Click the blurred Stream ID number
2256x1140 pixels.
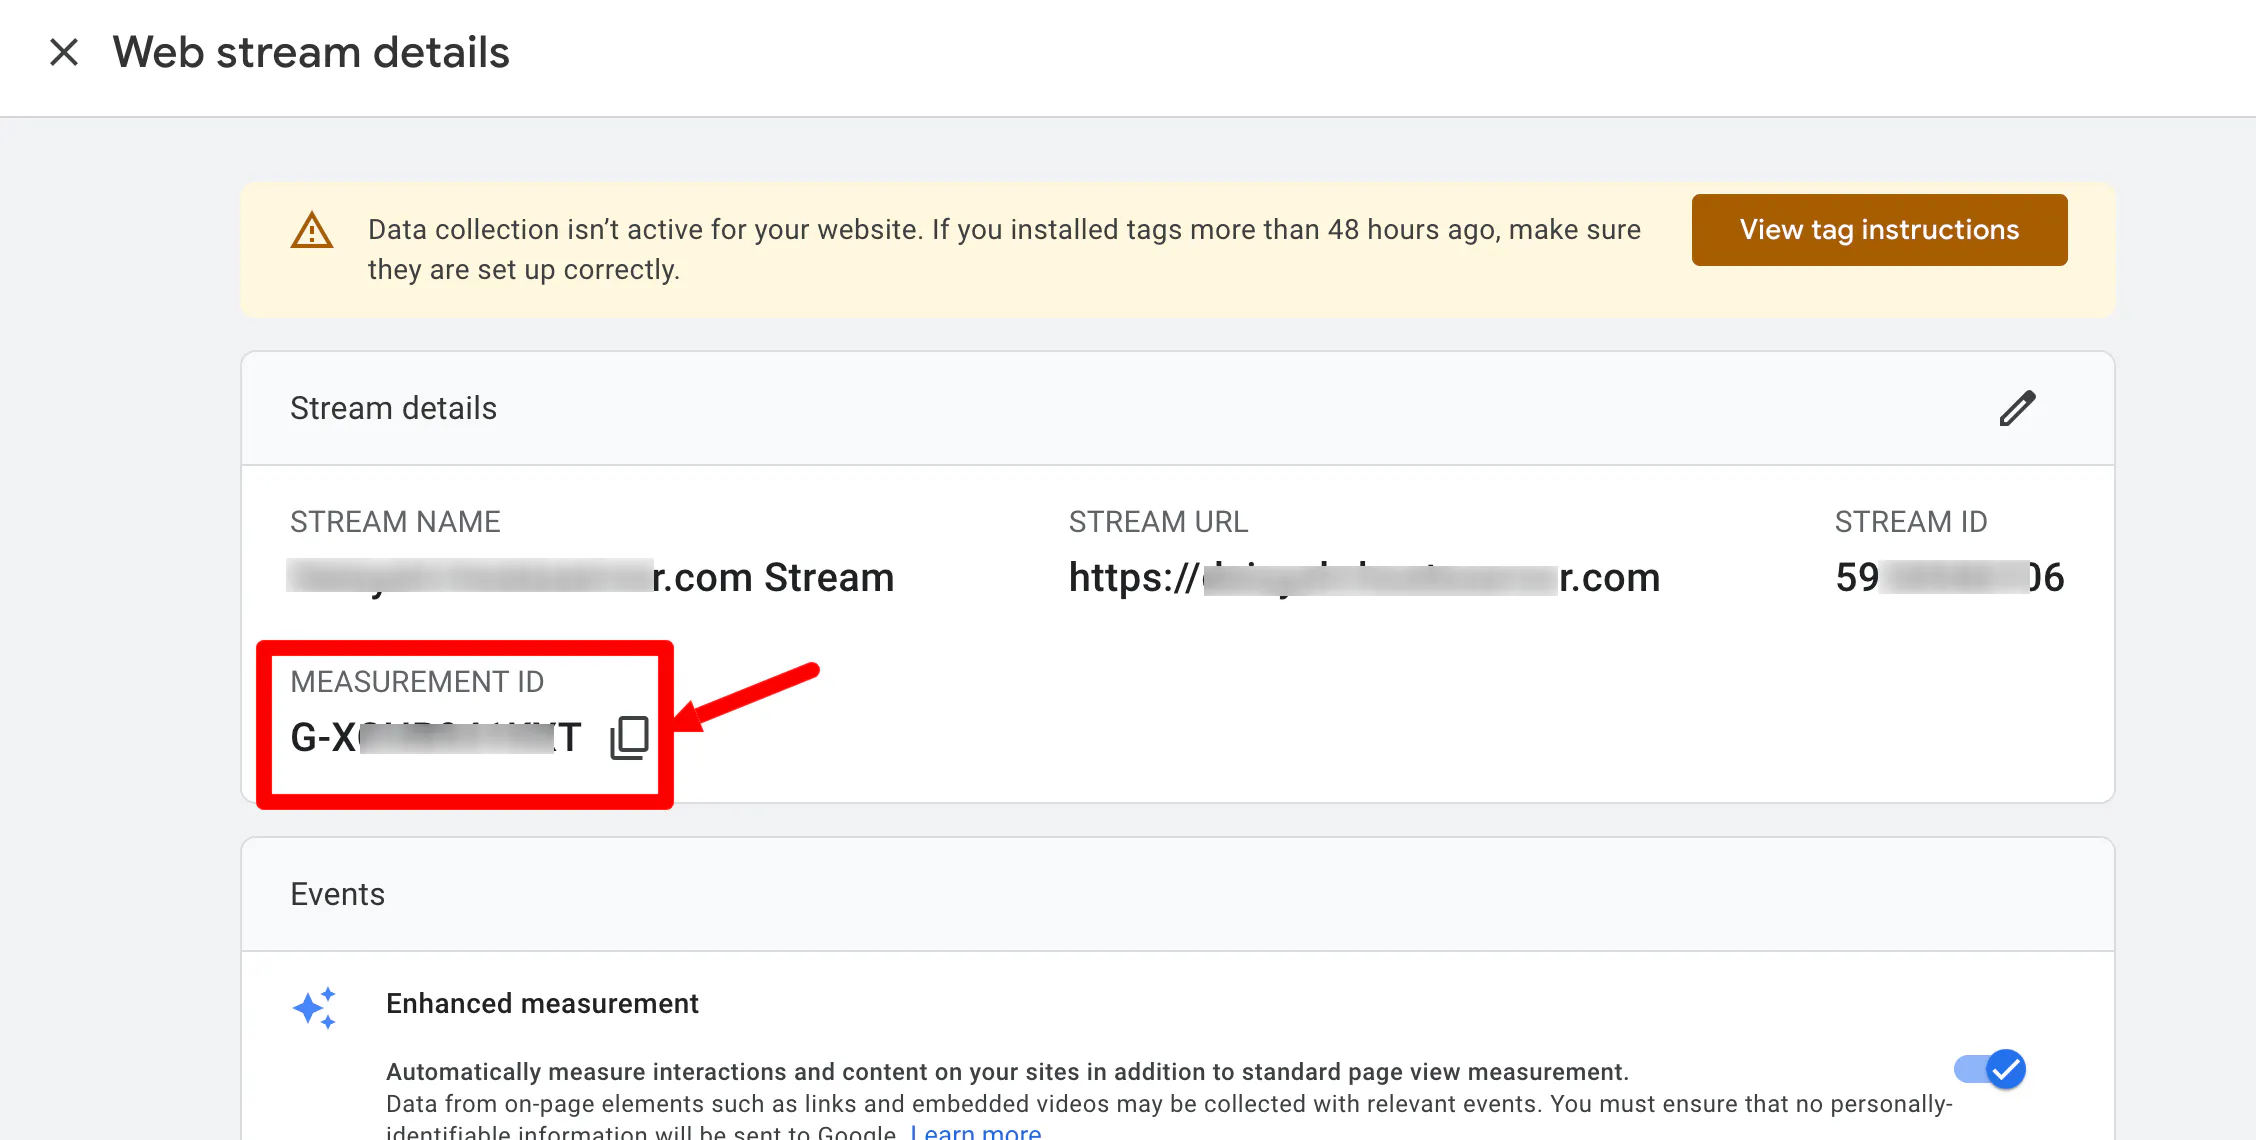[1949, 577]
